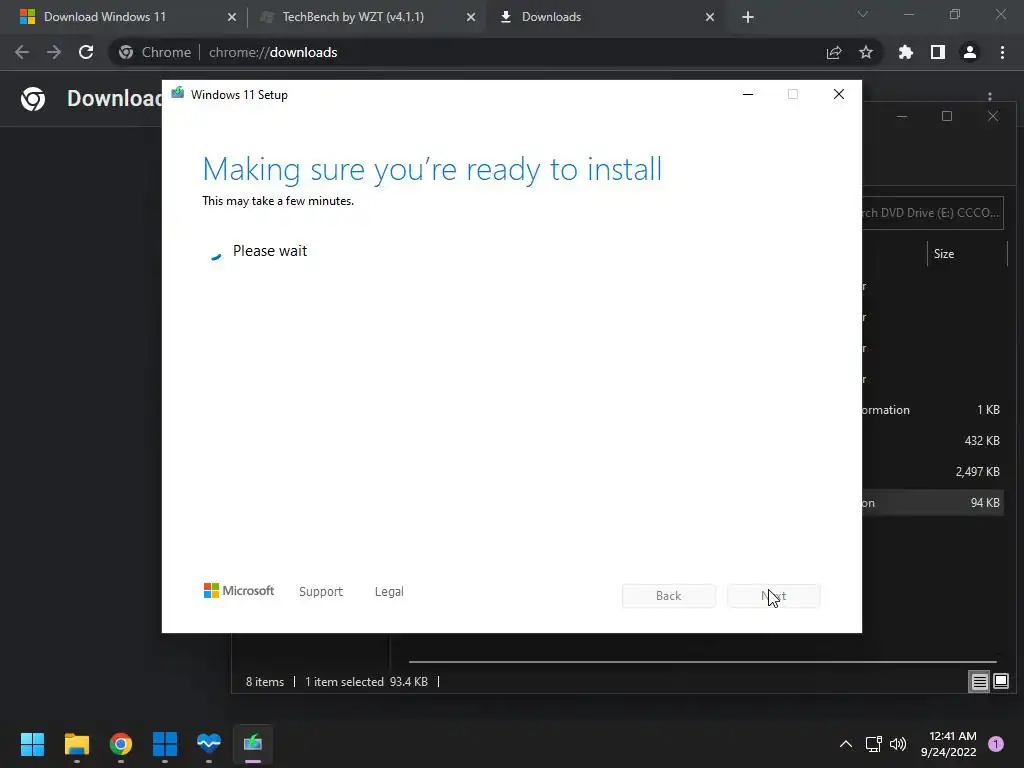Screen dimensions: 1024x768
Task: Open the blue Windows tile taskbar app
Action: [x=165, y=744]
